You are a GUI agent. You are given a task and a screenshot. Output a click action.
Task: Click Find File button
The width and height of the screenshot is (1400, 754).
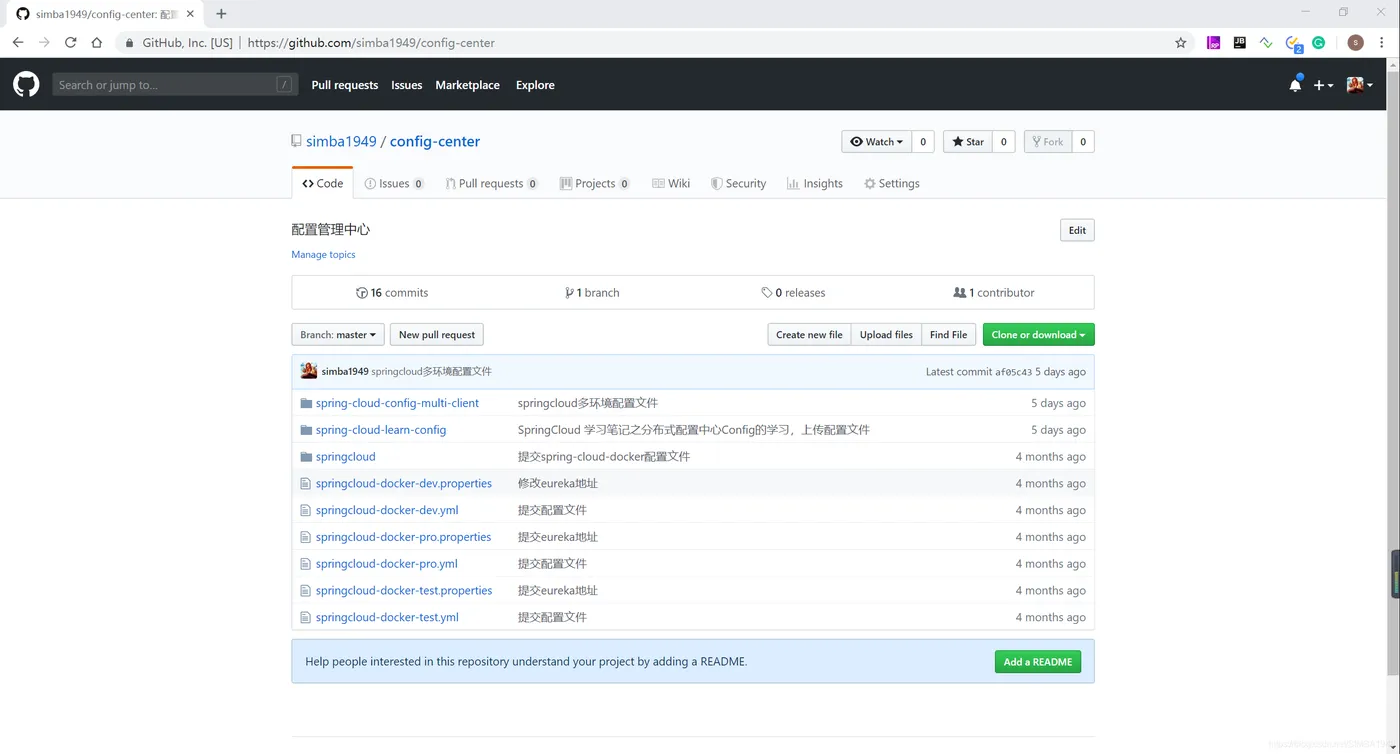click(x=948, y=335)
